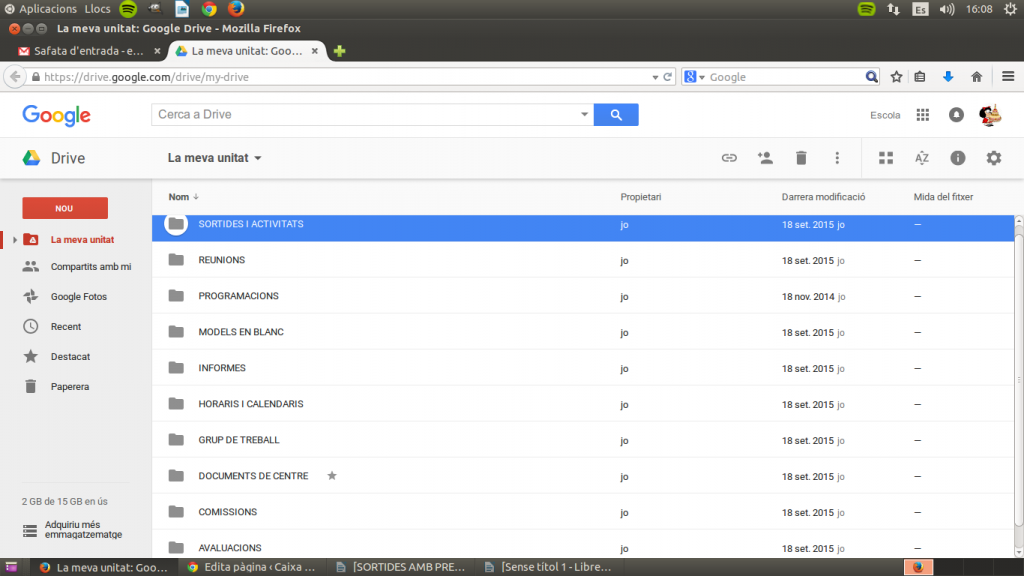The width and height of the screenshot is (1024, 576).
Task: Click Adquiriu més emmagatzematge link
Action: coord(72,529)
